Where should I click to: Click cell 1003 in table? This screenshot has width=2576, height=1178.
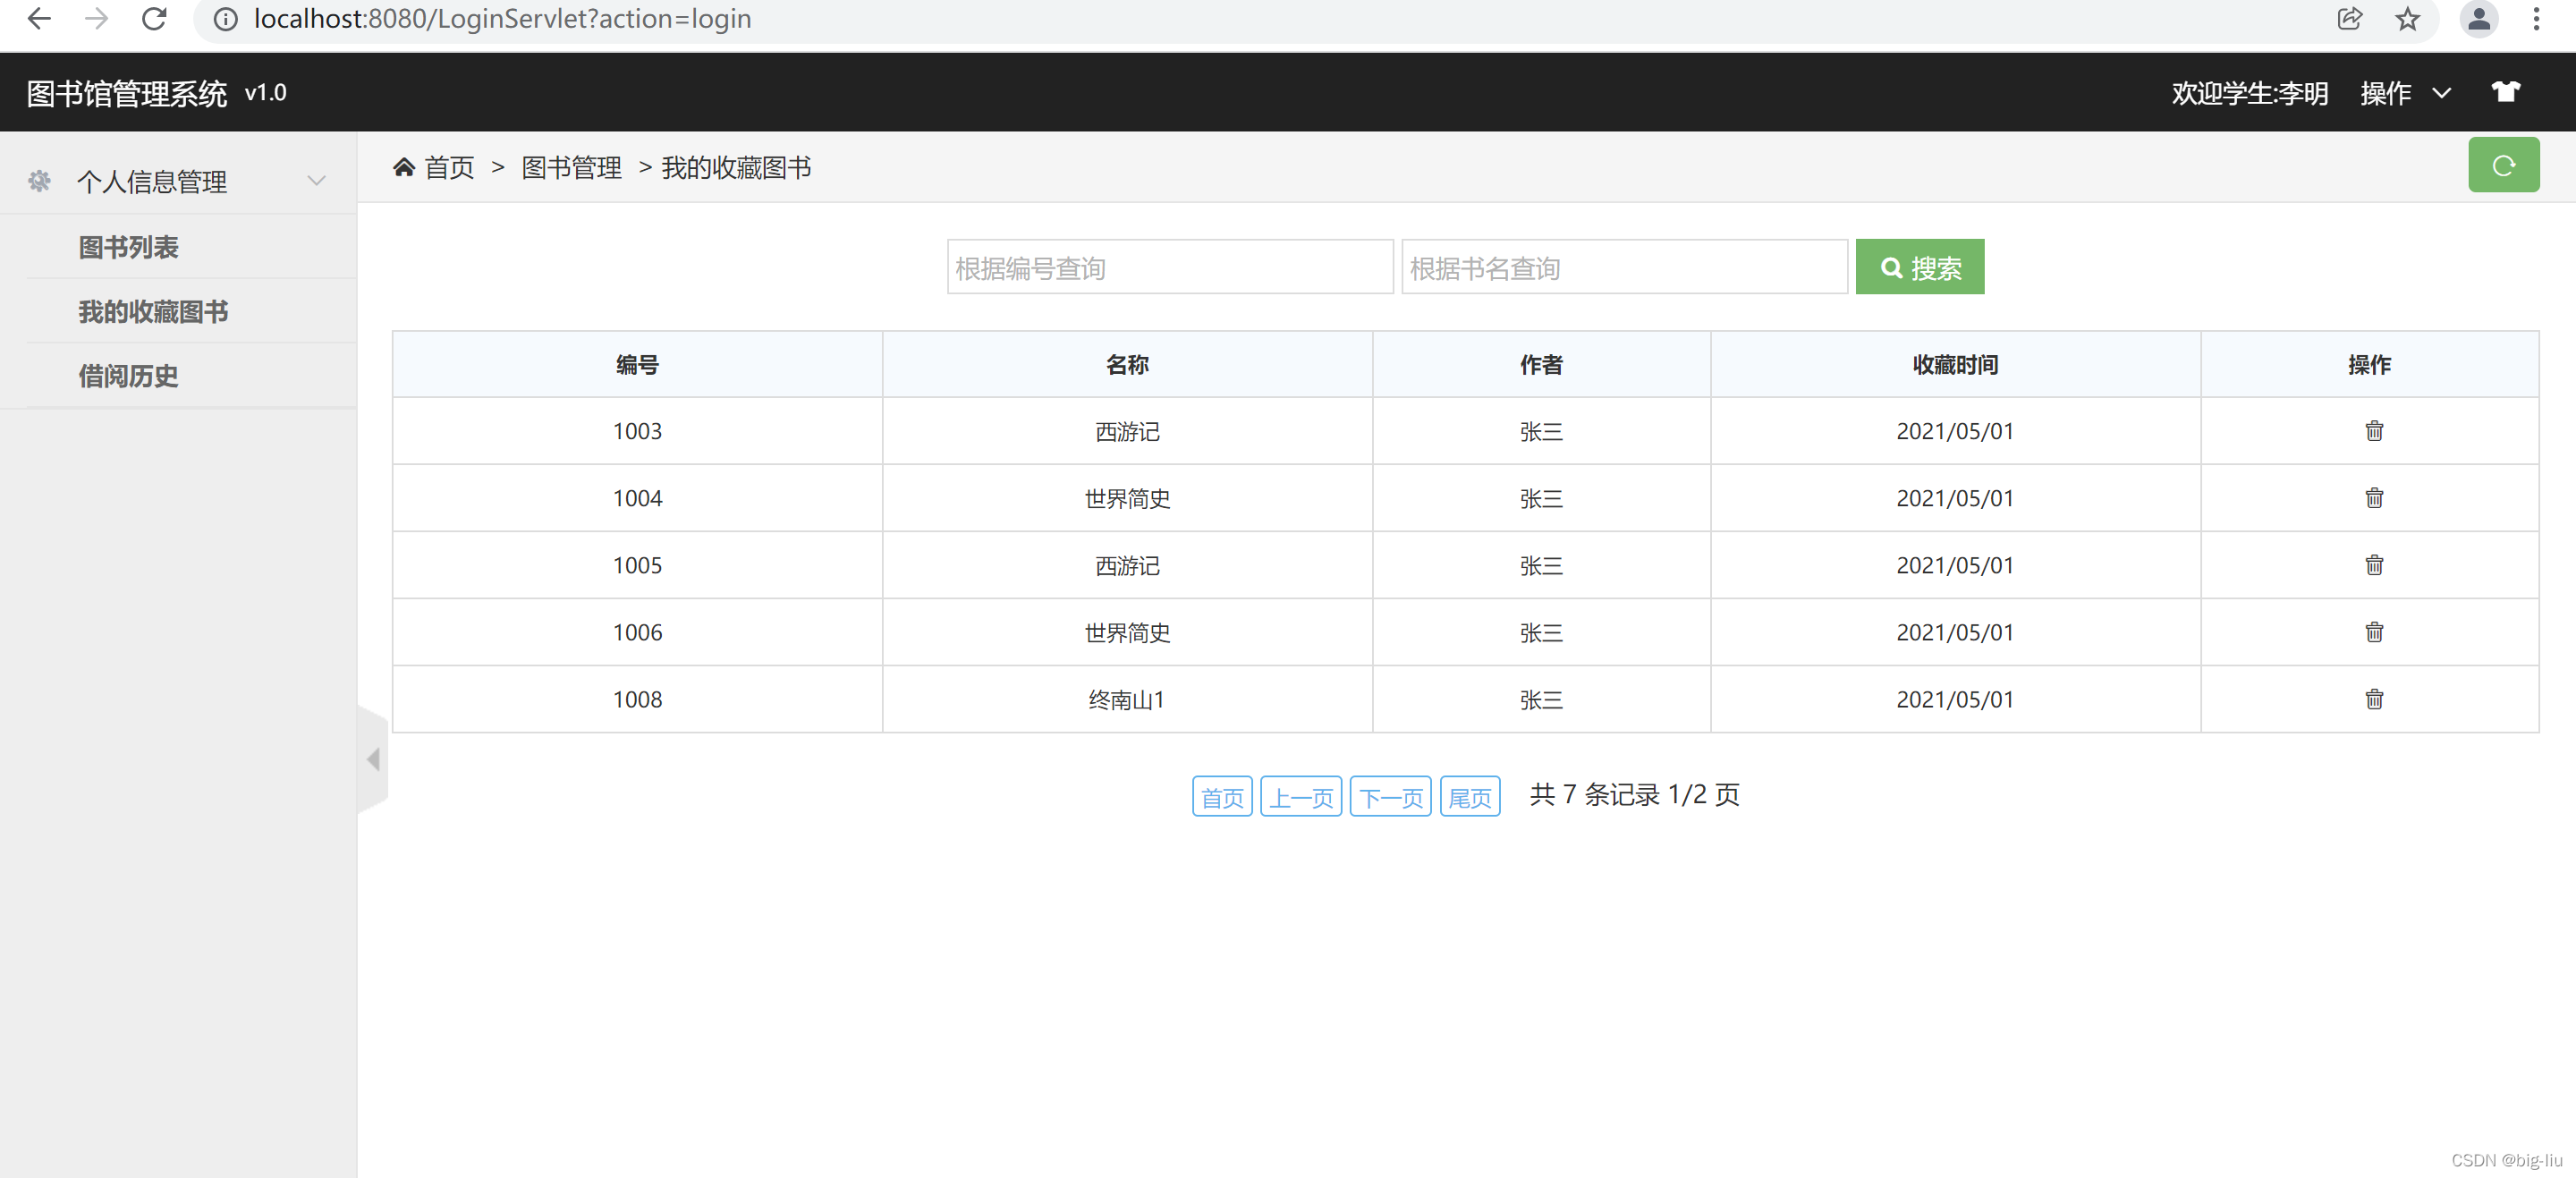637,431
